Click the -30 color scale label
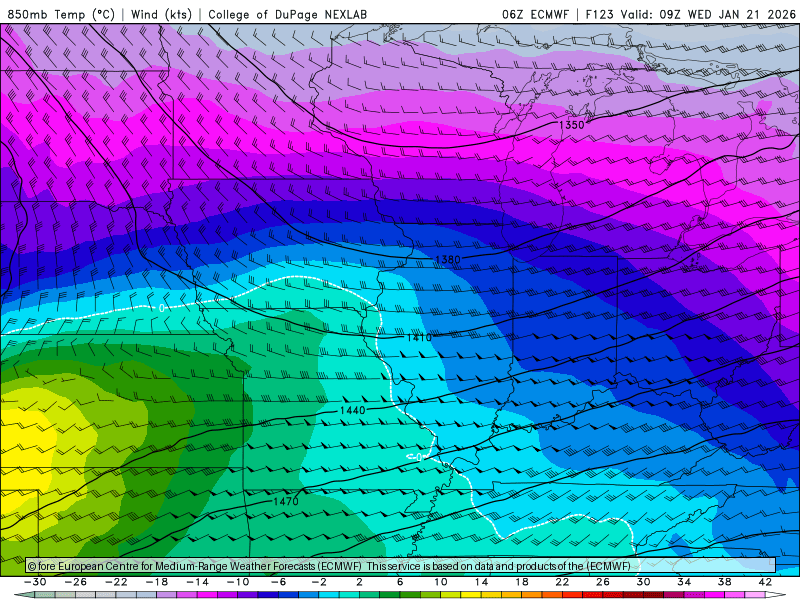Image resolution: width=800 pixels, height=600 pixels. (35, 582)
